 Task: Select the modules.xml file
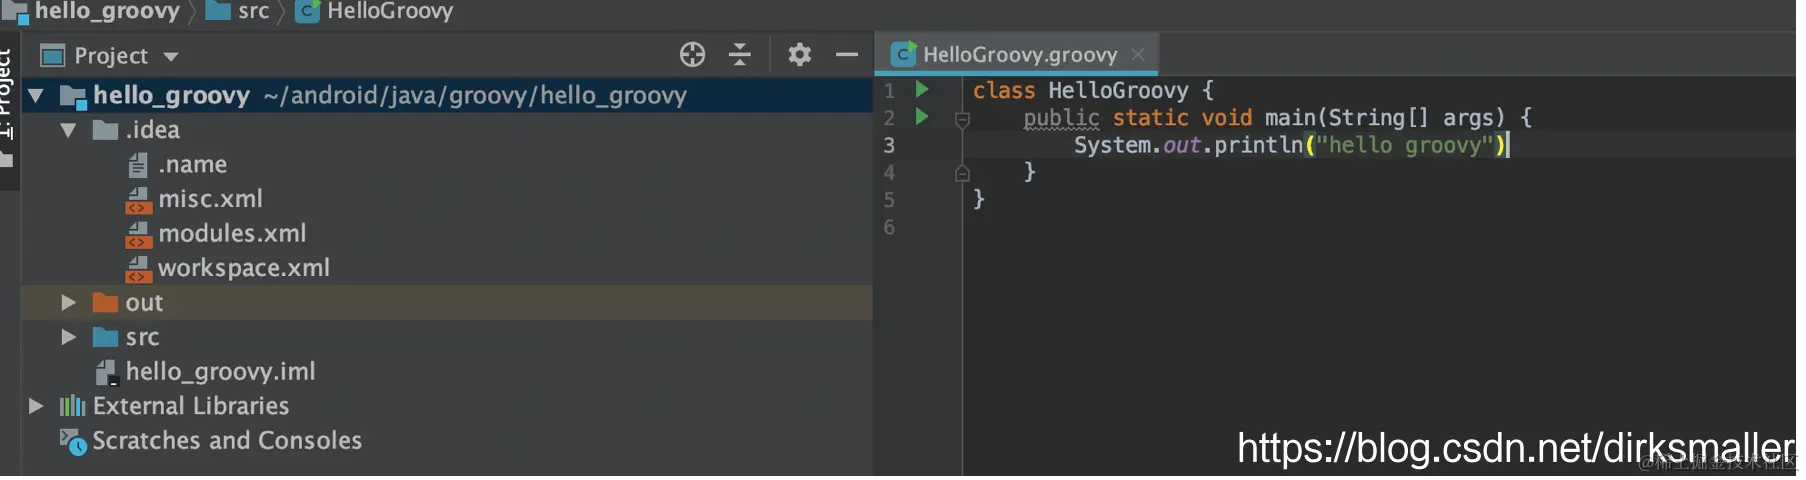[232, 234]
